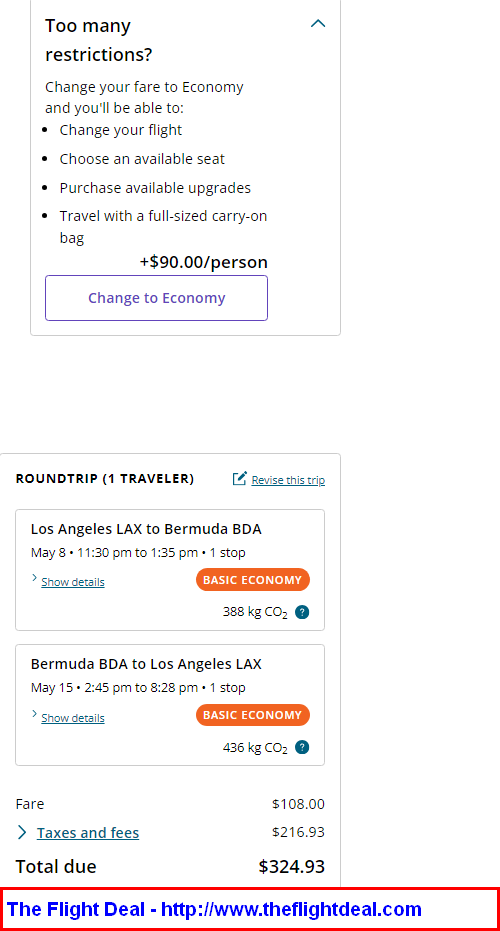Click the Change to Economy button
The image size is (500, 931).
click(156, 298)
